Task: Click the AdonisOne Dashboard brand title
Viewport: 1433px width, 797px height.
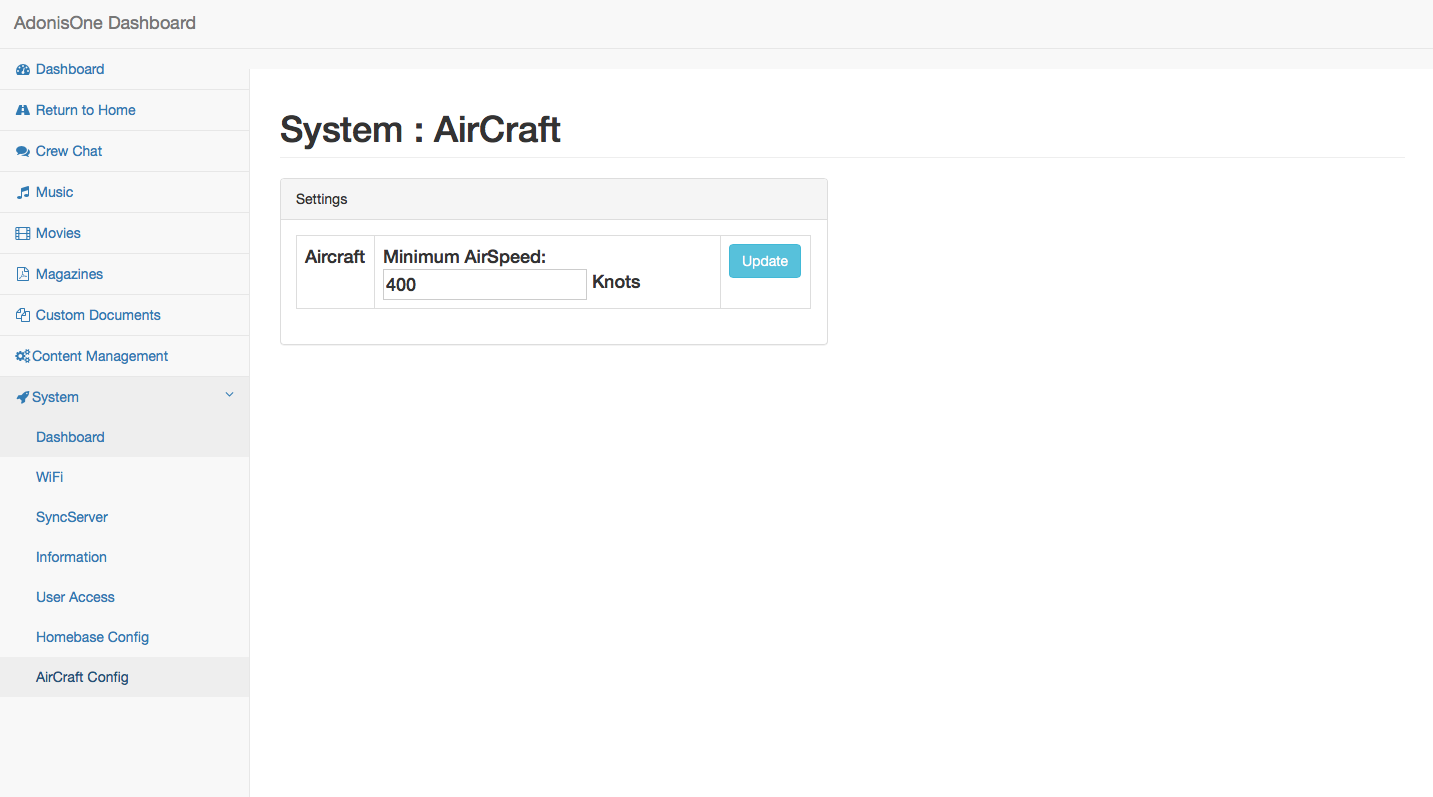Action: tap(105, 23)
